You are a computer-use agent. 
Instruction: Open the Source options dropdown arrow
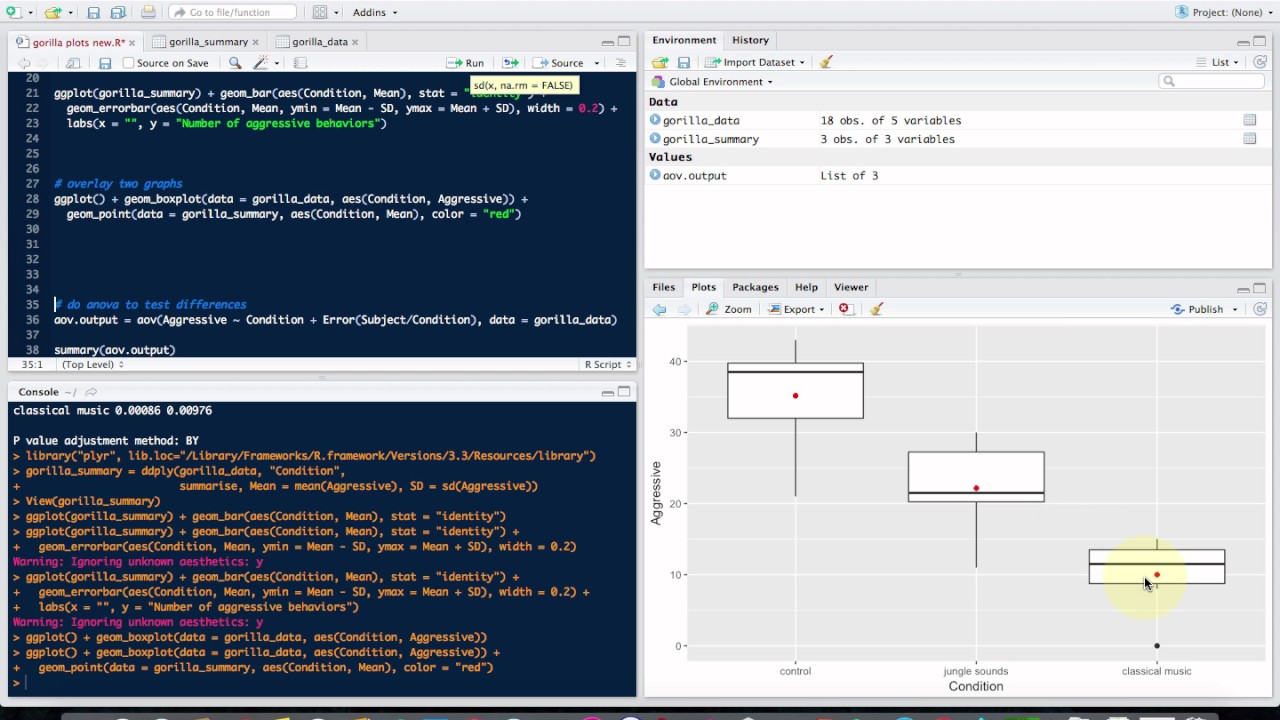pyautogui.click(x=597, y=63)
